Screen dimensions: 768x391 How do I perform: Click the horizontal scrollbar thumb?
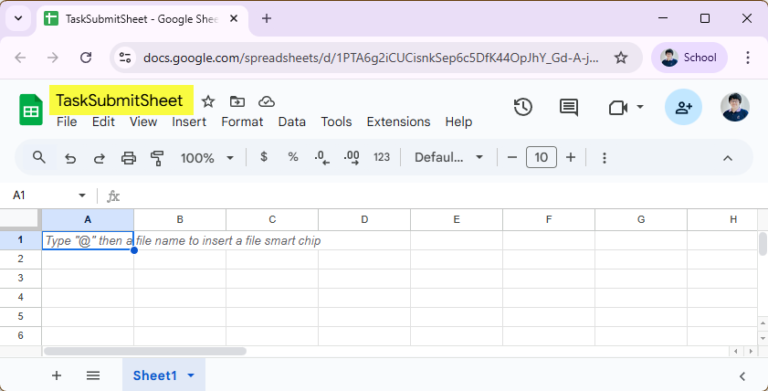coord(145,351)
